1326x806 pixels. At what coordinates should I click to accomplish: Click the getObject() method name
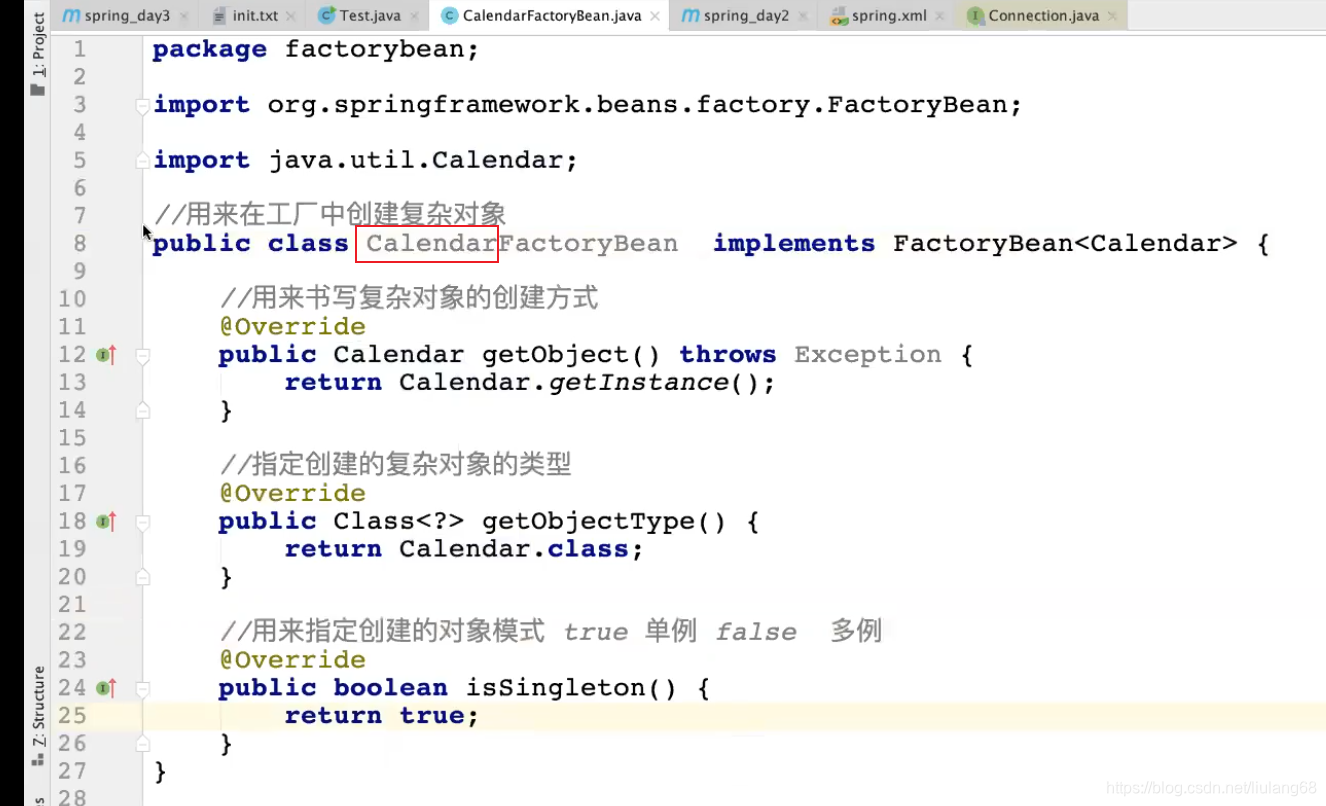pos(571,355)
